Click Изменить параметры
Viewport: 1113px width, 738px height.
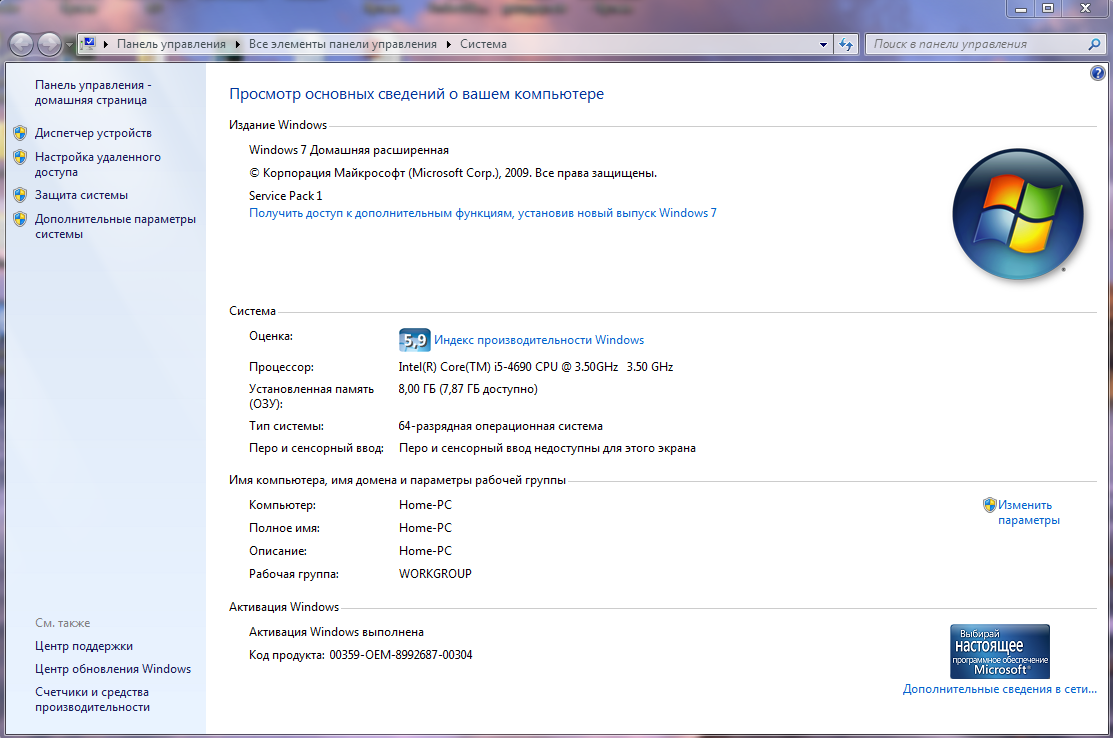click(1029, 512)
